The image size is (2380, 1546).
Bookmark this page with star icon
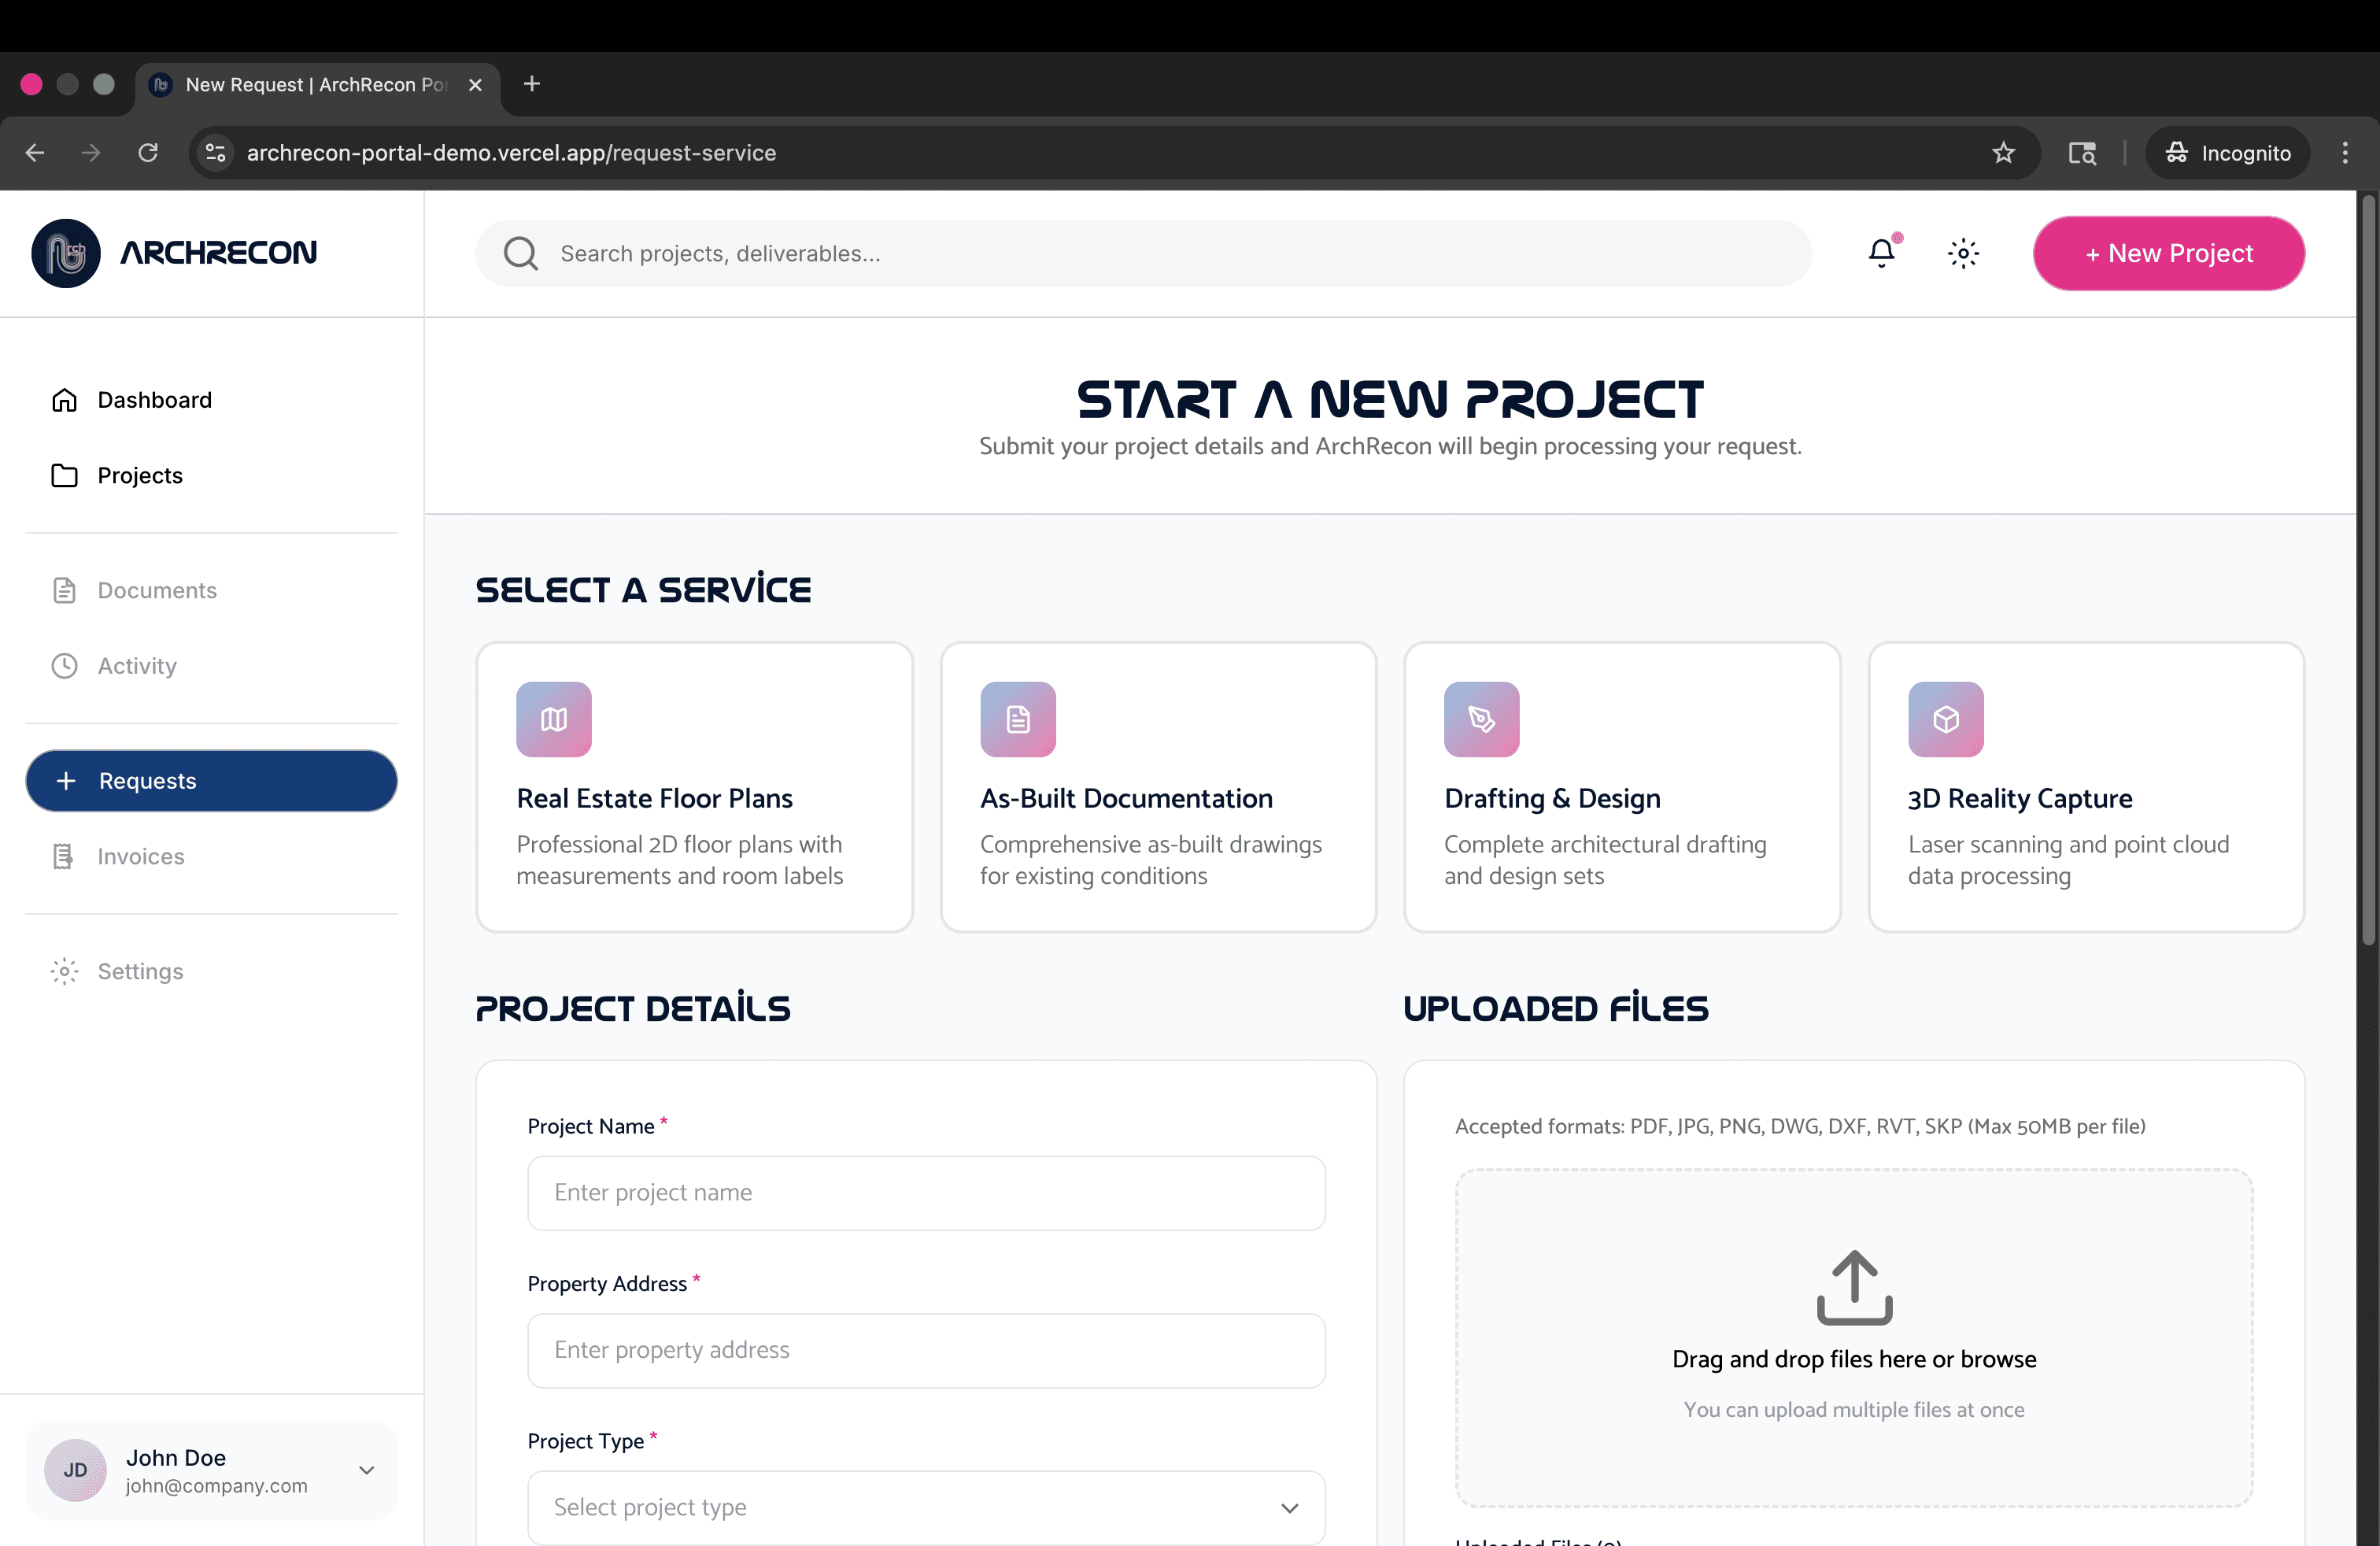click(2003, 153)
